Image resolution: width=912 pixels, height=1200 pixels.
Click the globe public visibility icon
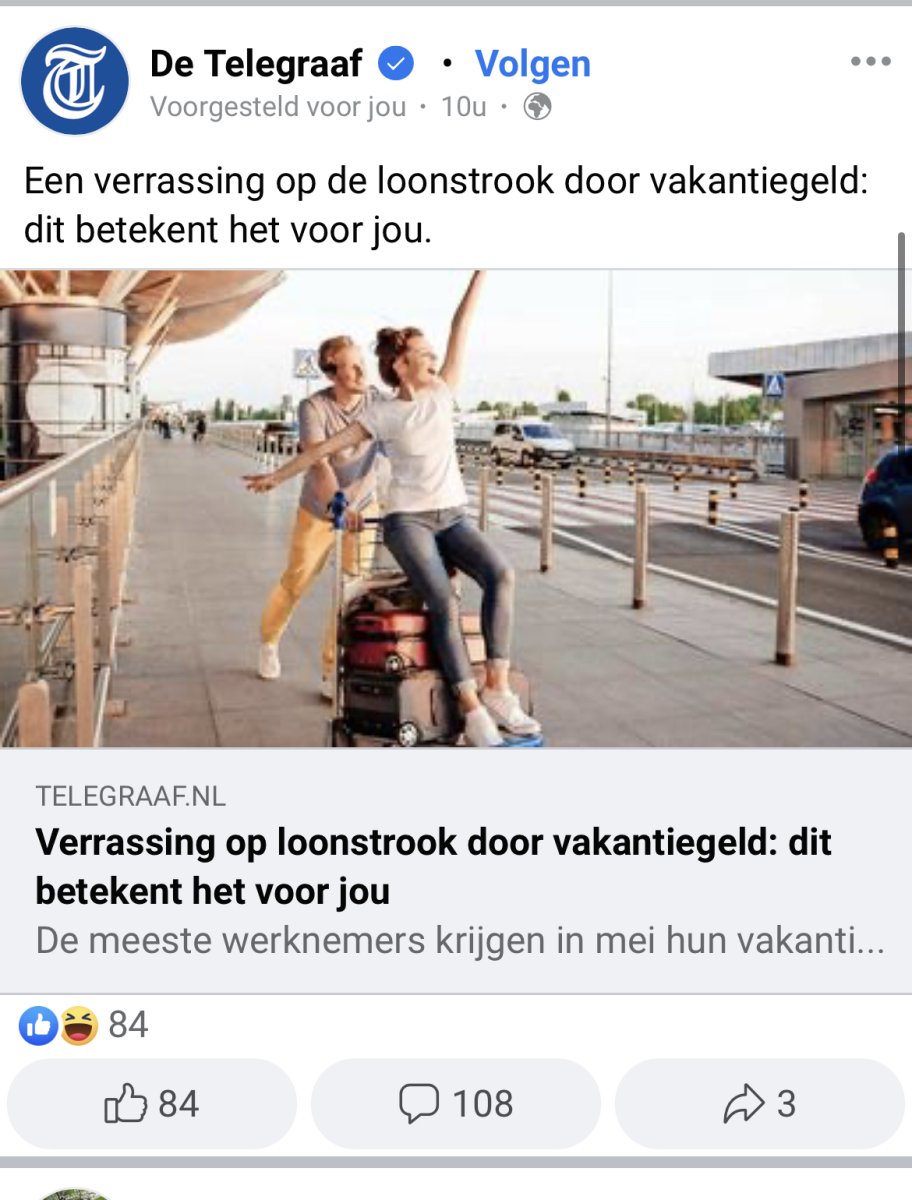pos(538,106)
